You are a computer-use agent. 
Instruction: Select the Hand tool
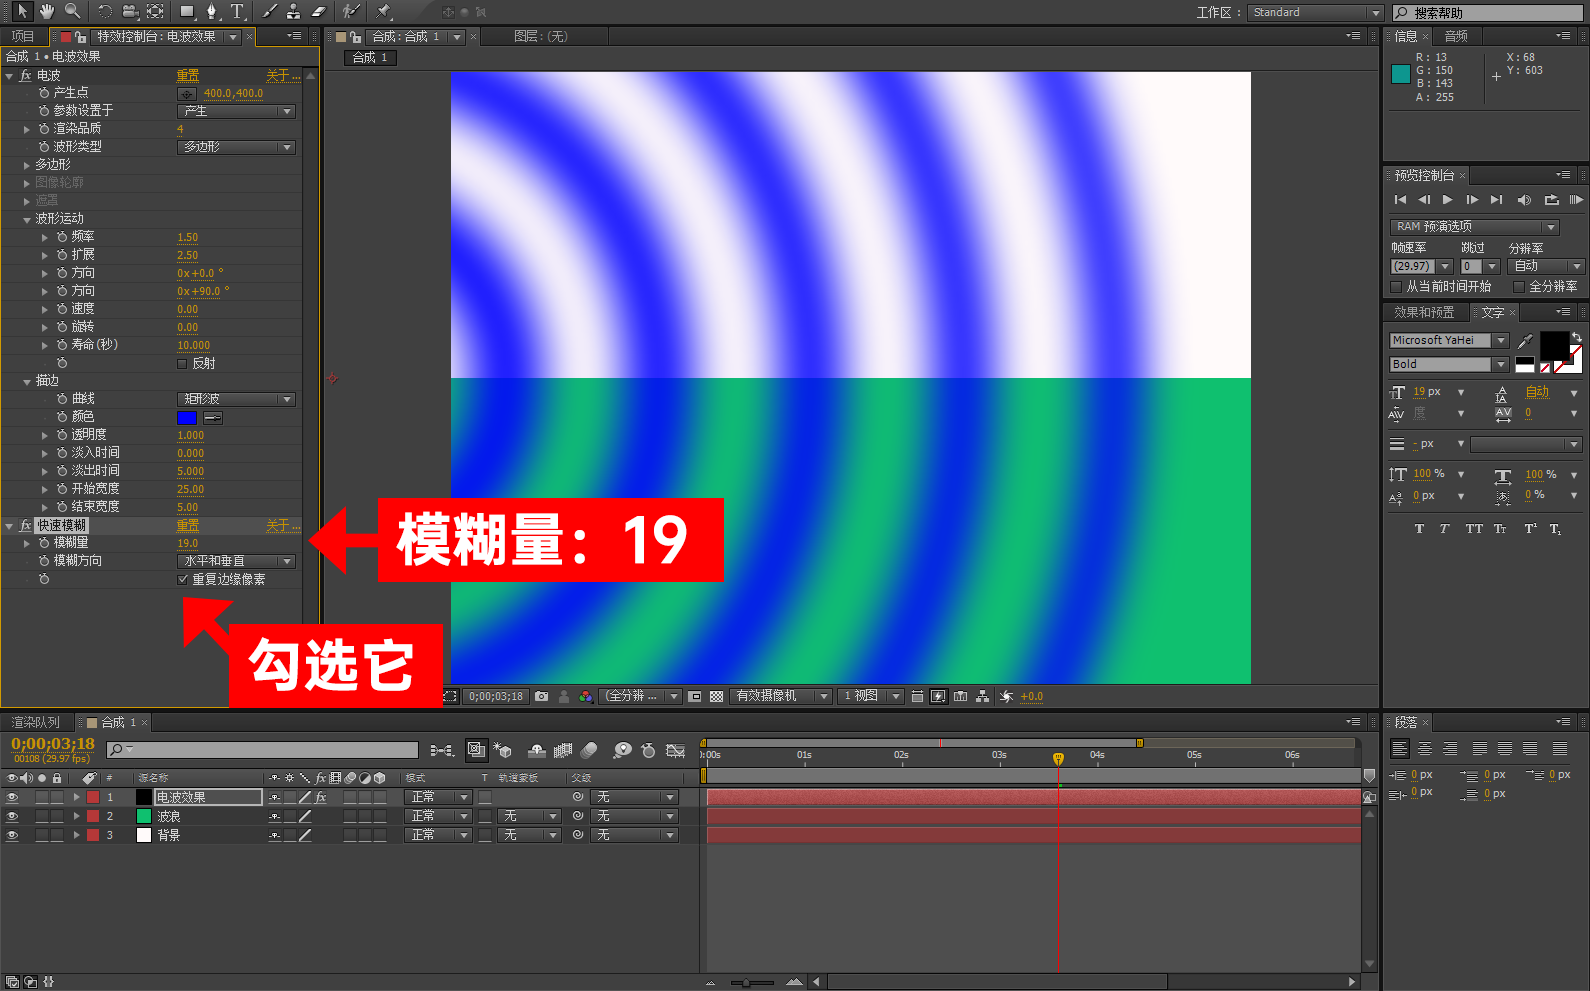47,11
